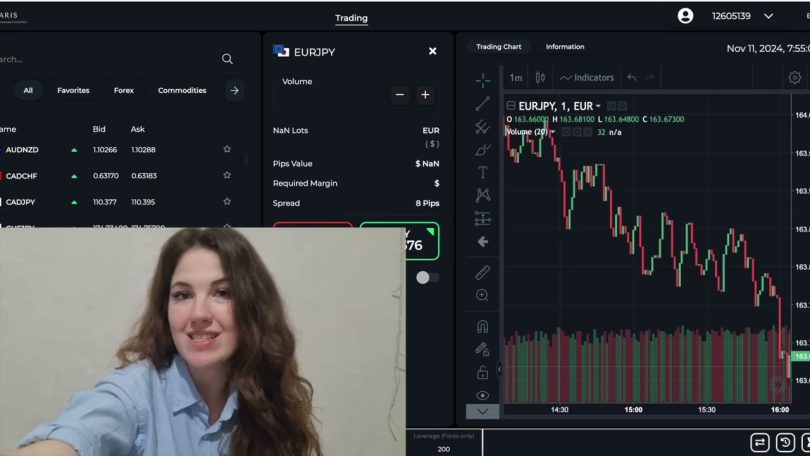Increase volume with the plus button
This screenshot has height=456, width=810.
(425, 95)
